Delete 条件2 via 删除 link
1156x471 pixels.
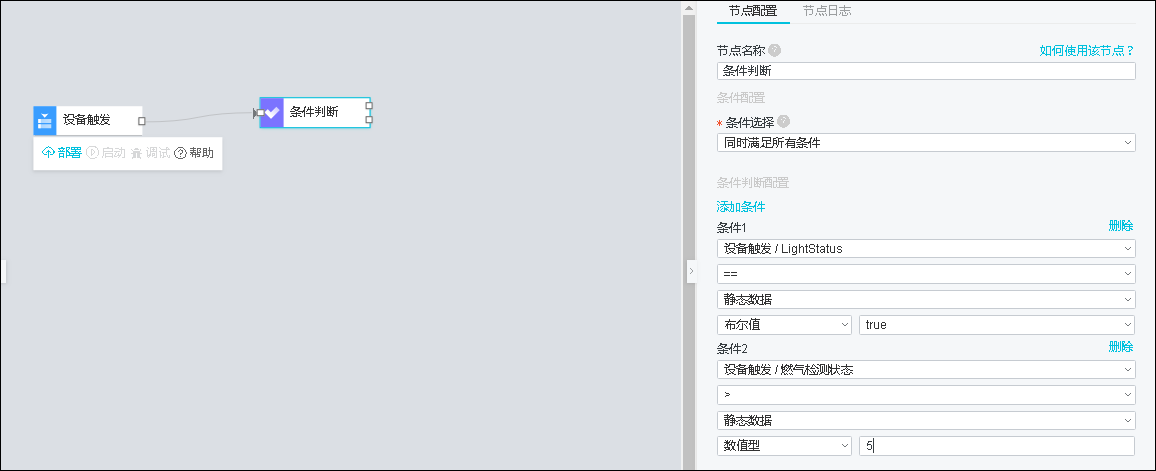point(1121,346)
